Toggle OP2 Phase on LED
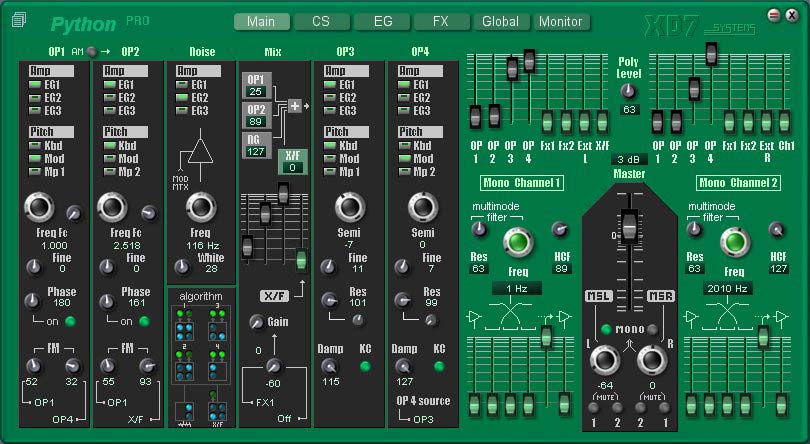Viewport: 810px width, 444px height. point(144,321)
